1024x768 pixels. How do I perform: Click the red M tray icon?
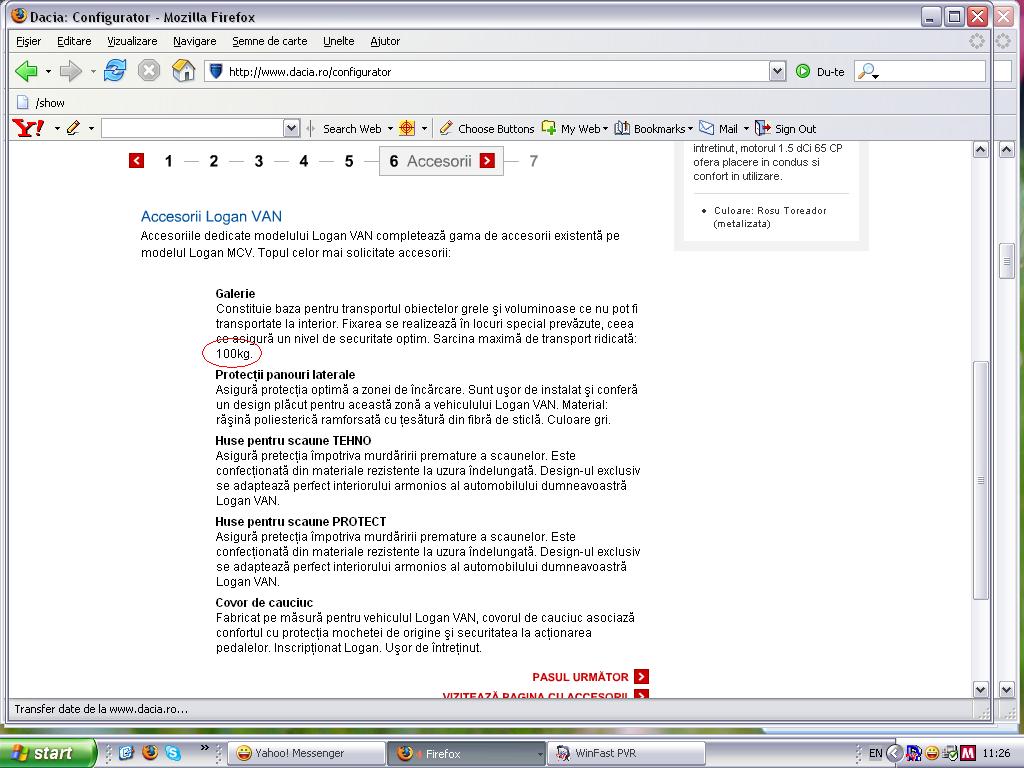pyautogui.click(x=968, y=754)
